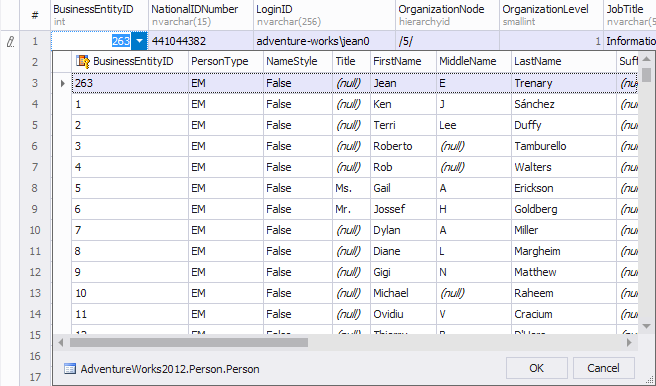Click the first name Dylan cell

tap(403, 230)
